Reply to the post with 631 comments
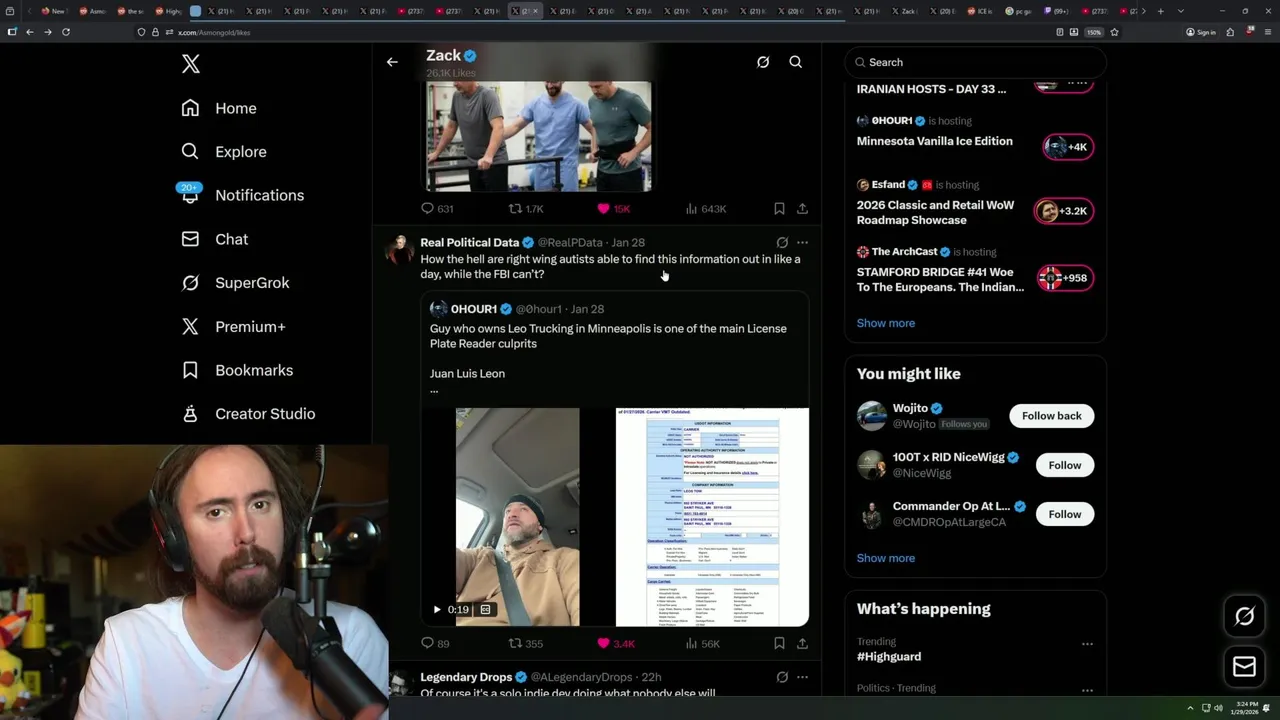 pyautogui.click(x=437, y=208)
